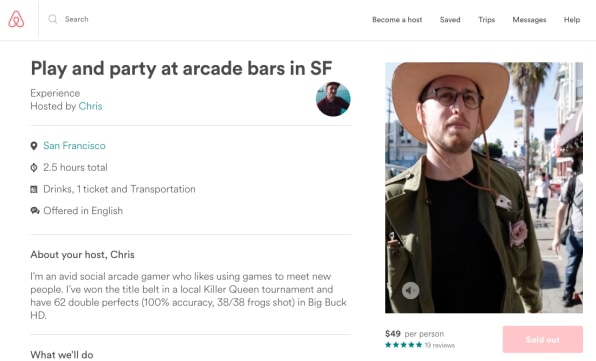Image resolution: width=596 pixels, height=361 pixels.
Task: Click the search magnifier icon
Action: (x=52, y=19)
